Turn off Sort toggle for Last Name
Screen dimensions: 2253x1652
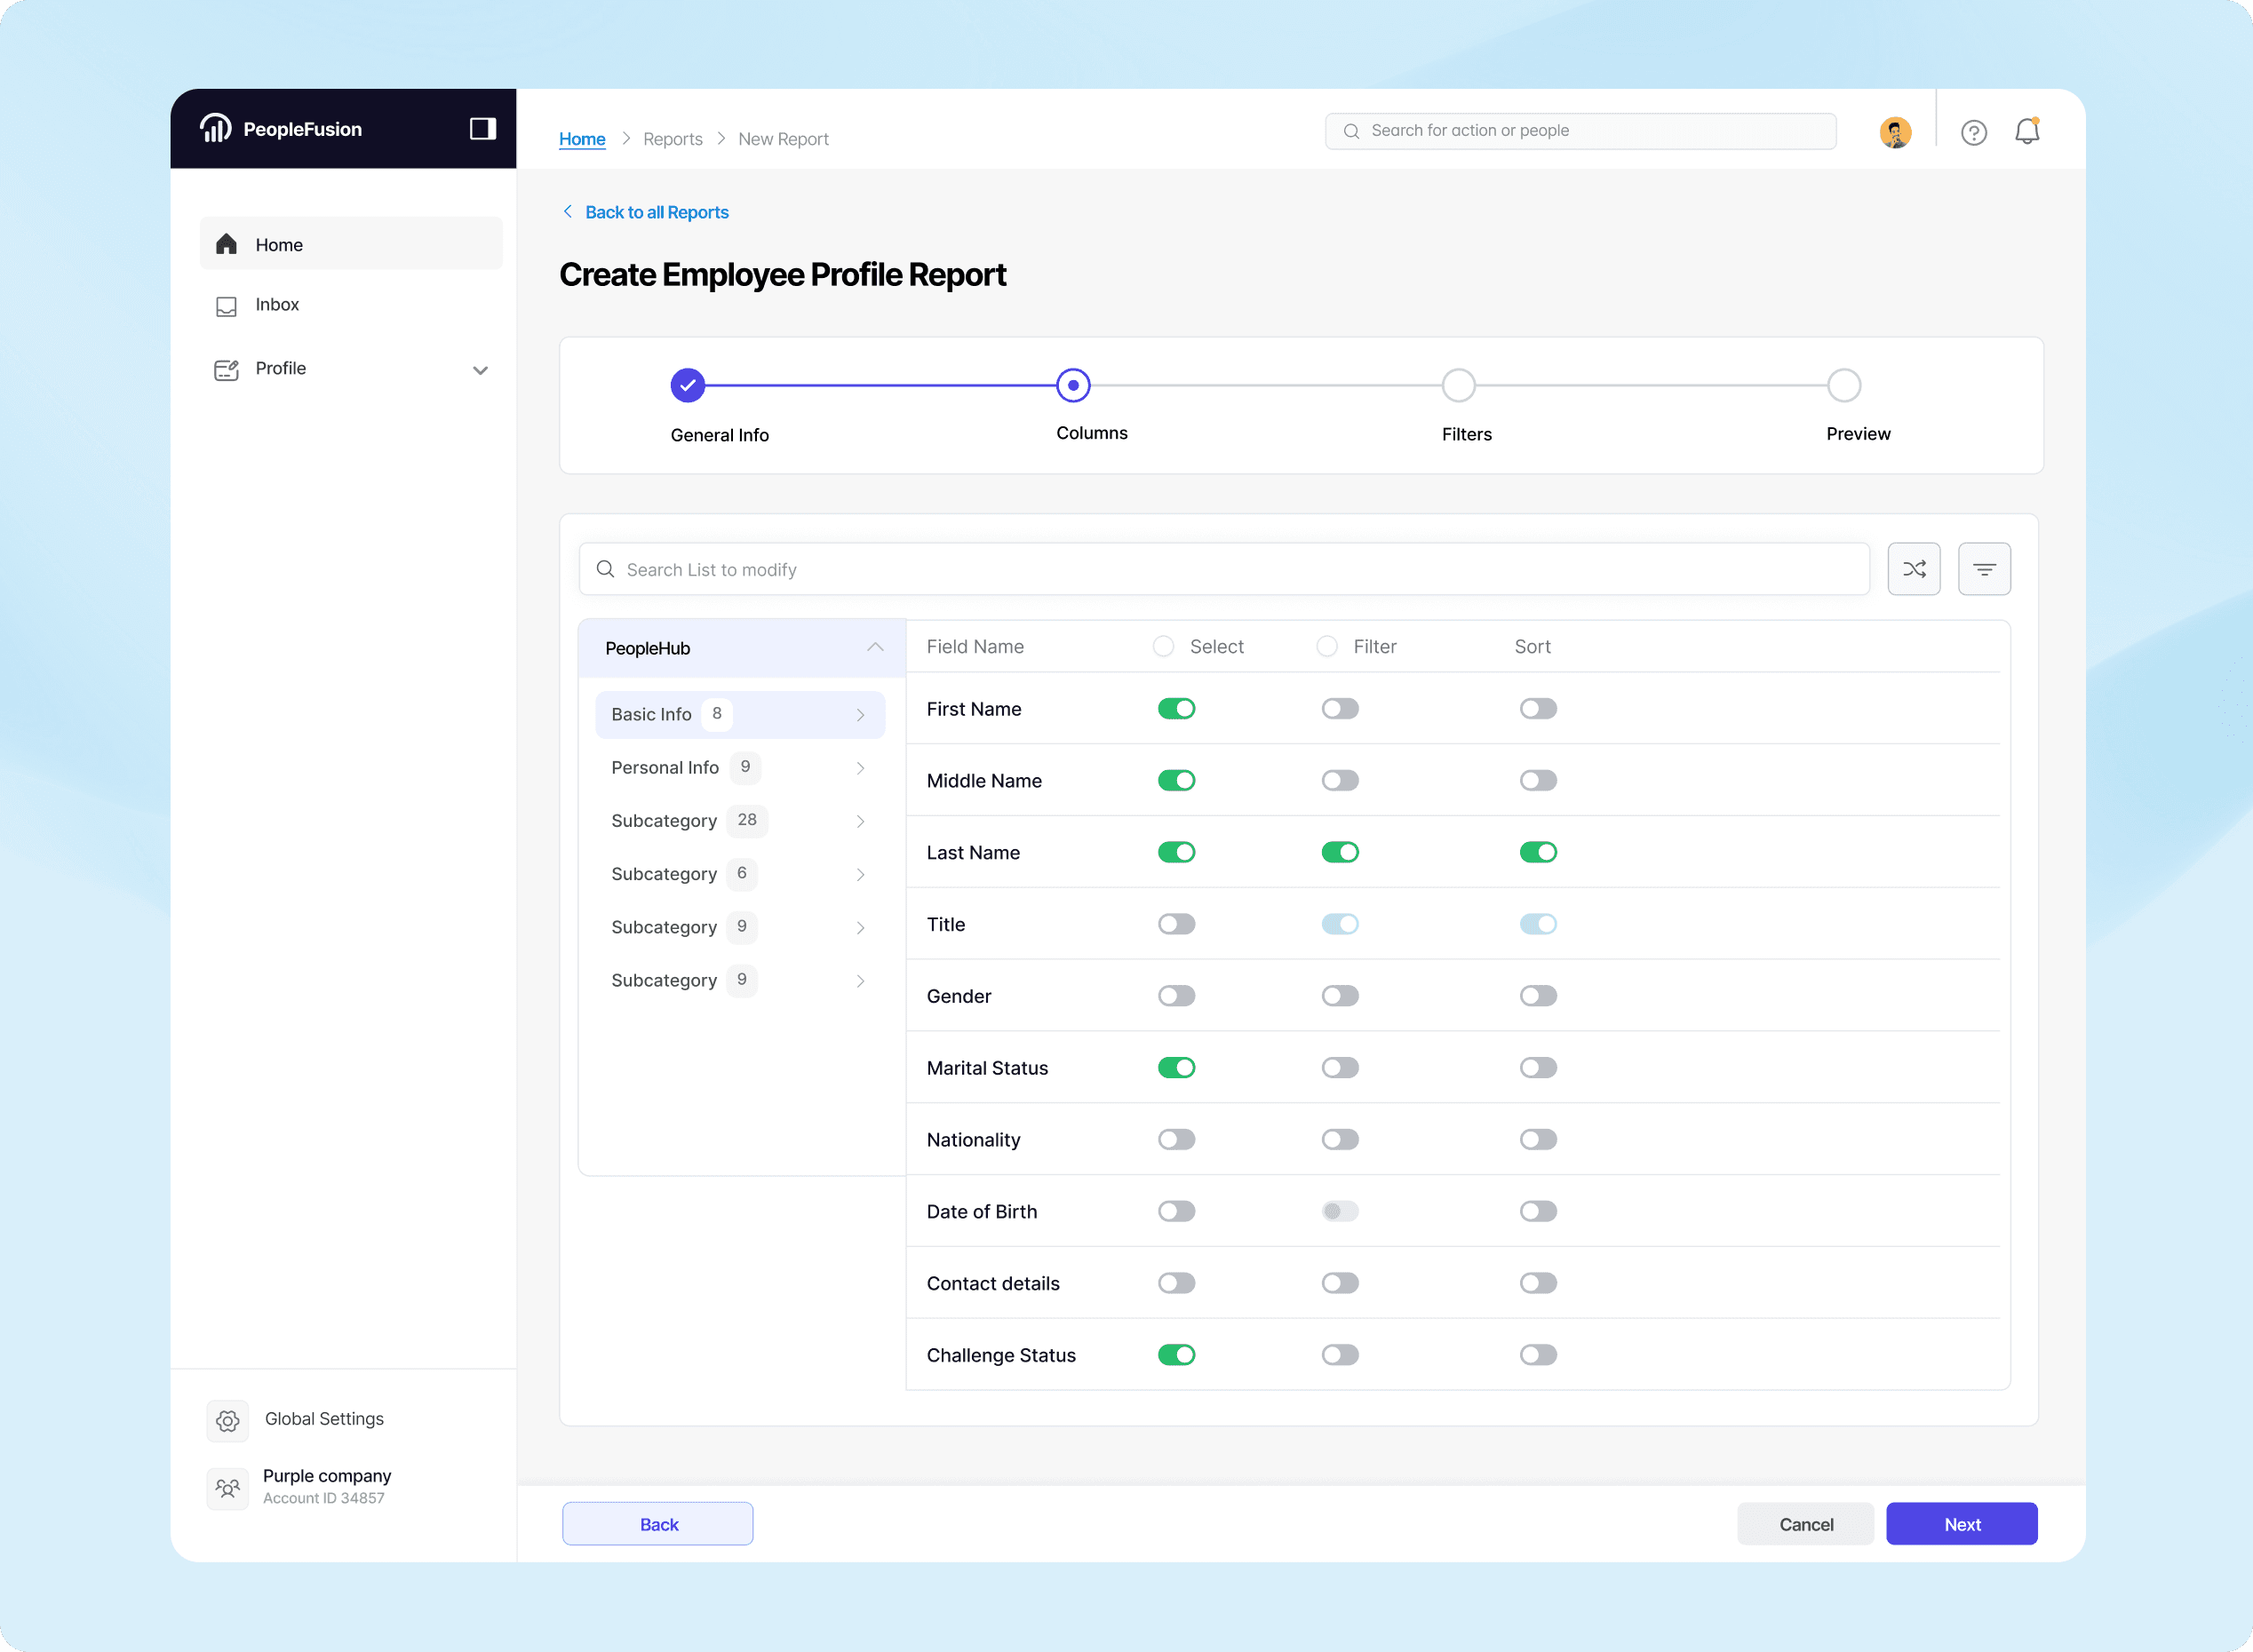tap(1537, 852)
